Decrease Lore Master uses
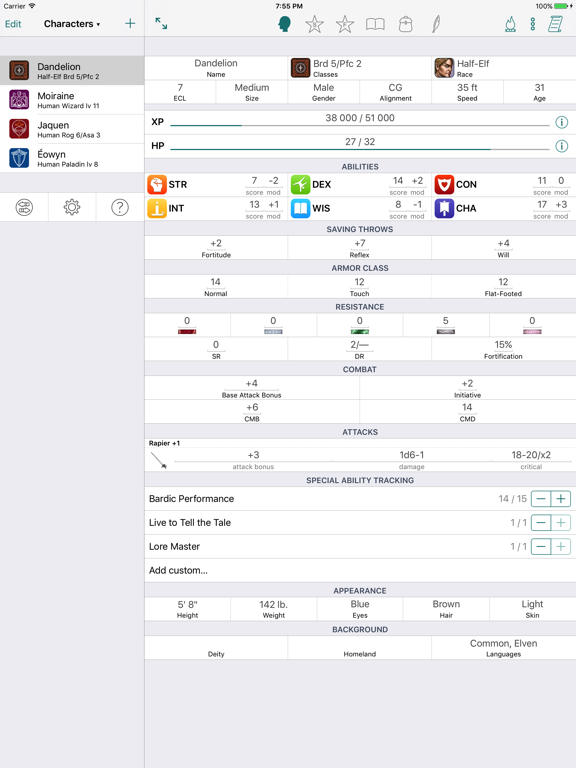Image resolution: width=576 pixels, height=768 pixels. tap(541, 547)
